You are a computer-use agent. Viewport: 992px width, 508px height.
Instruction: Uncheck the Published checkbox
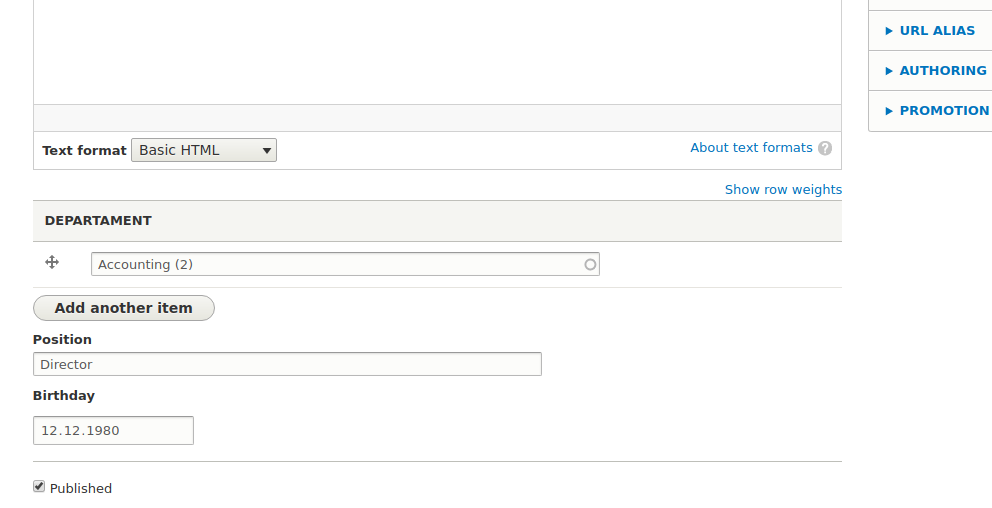(x=39, y=486)
